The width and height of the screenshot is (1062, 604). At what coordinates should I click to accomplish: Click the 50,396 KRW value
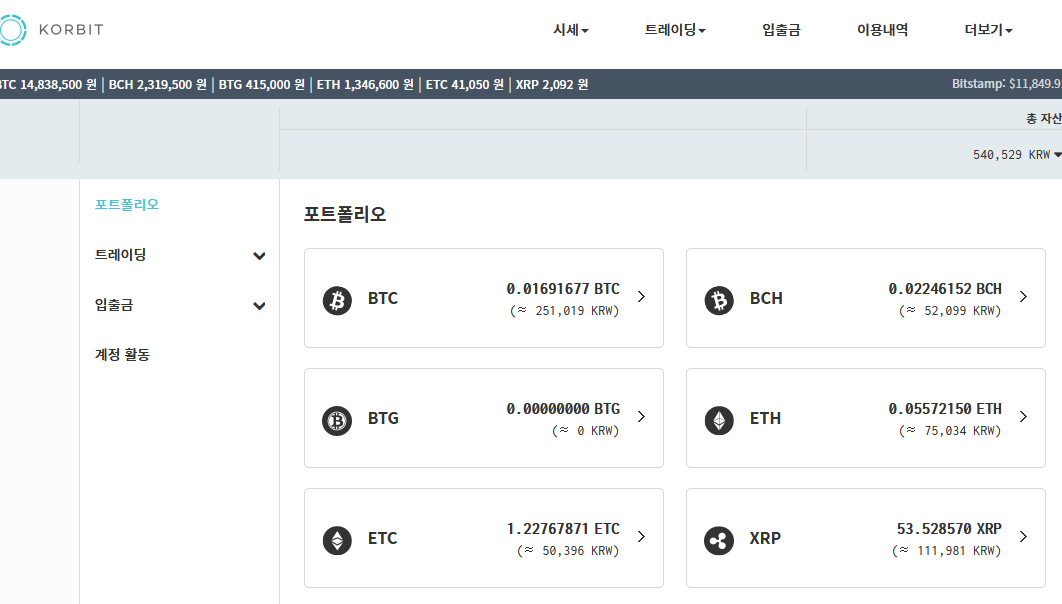pos(568,551)
